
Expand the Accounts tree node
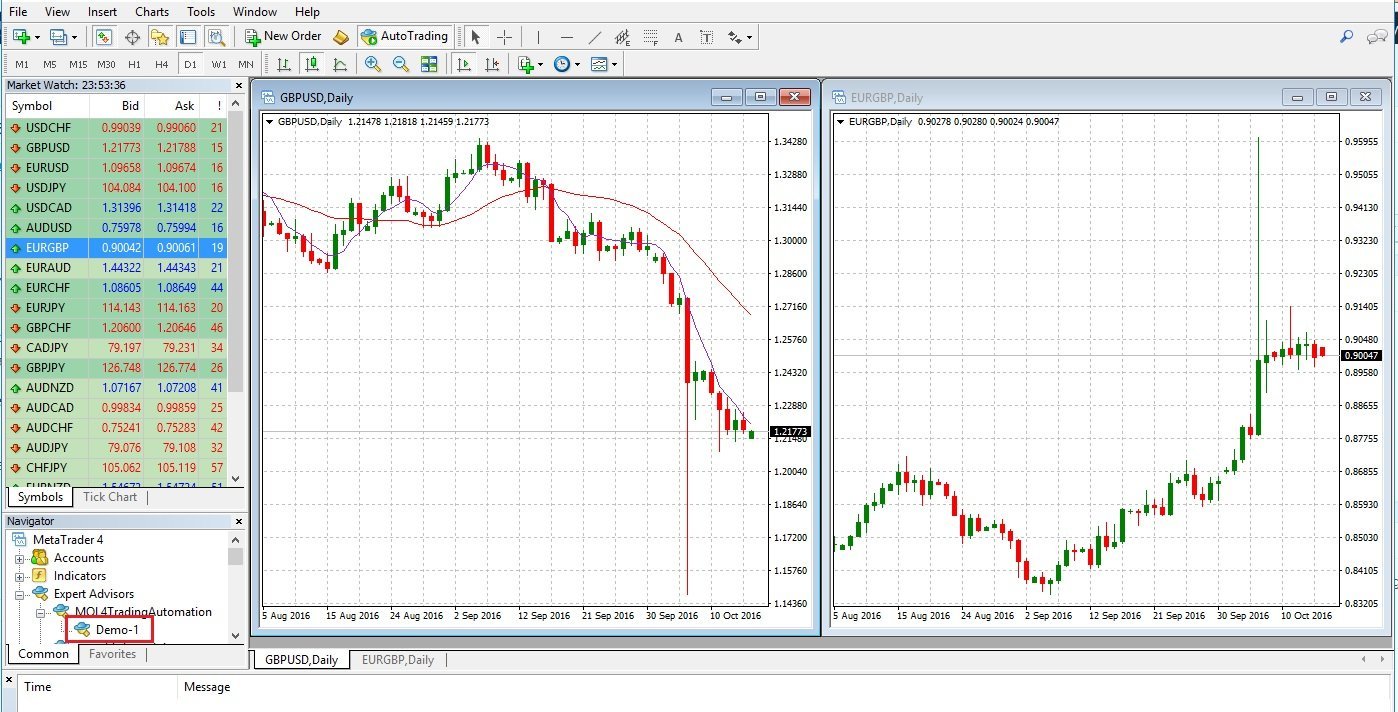point(19,558)
